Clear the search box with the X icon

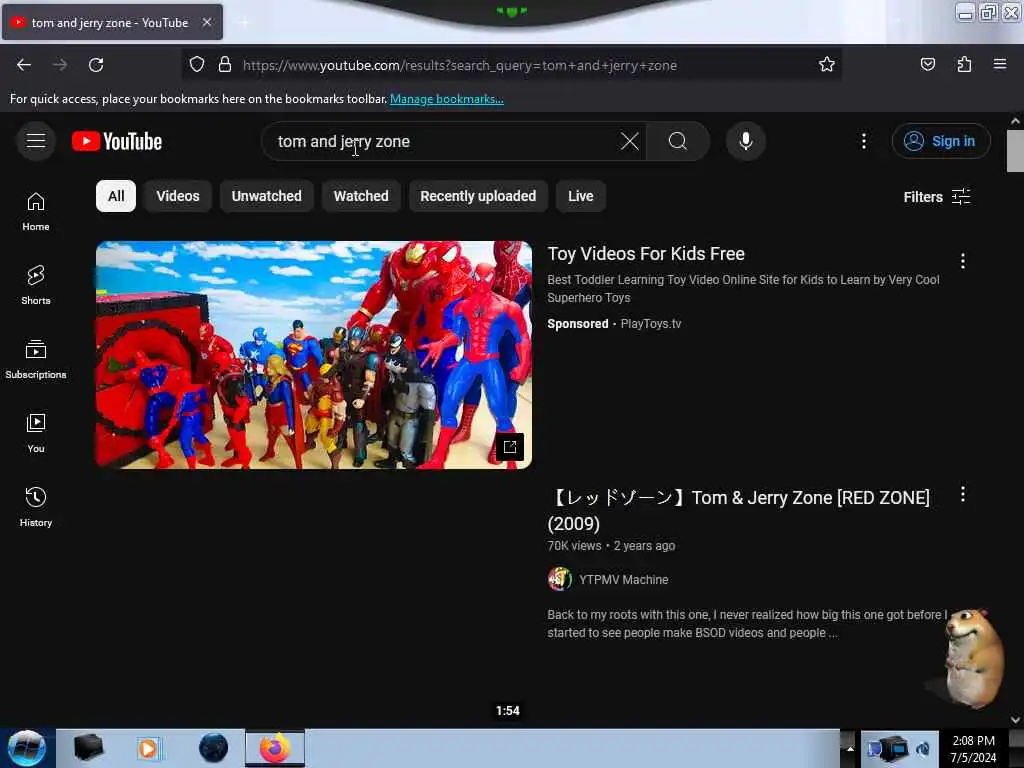click(630, 141)
